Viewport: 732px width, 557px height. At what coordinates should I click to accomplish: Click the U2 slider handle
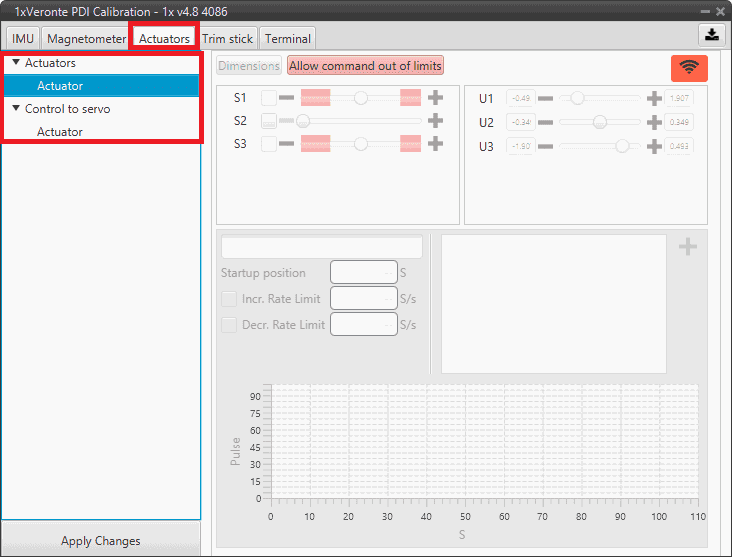pos(599,122)
